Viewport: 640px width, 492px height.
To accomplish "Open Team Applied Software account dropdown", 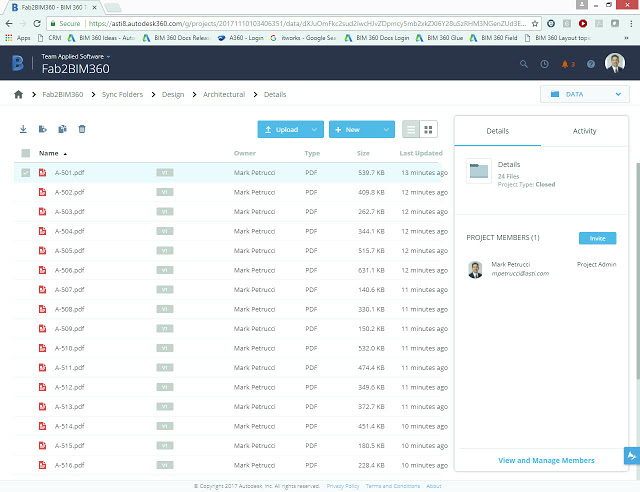I will [76, 56].
